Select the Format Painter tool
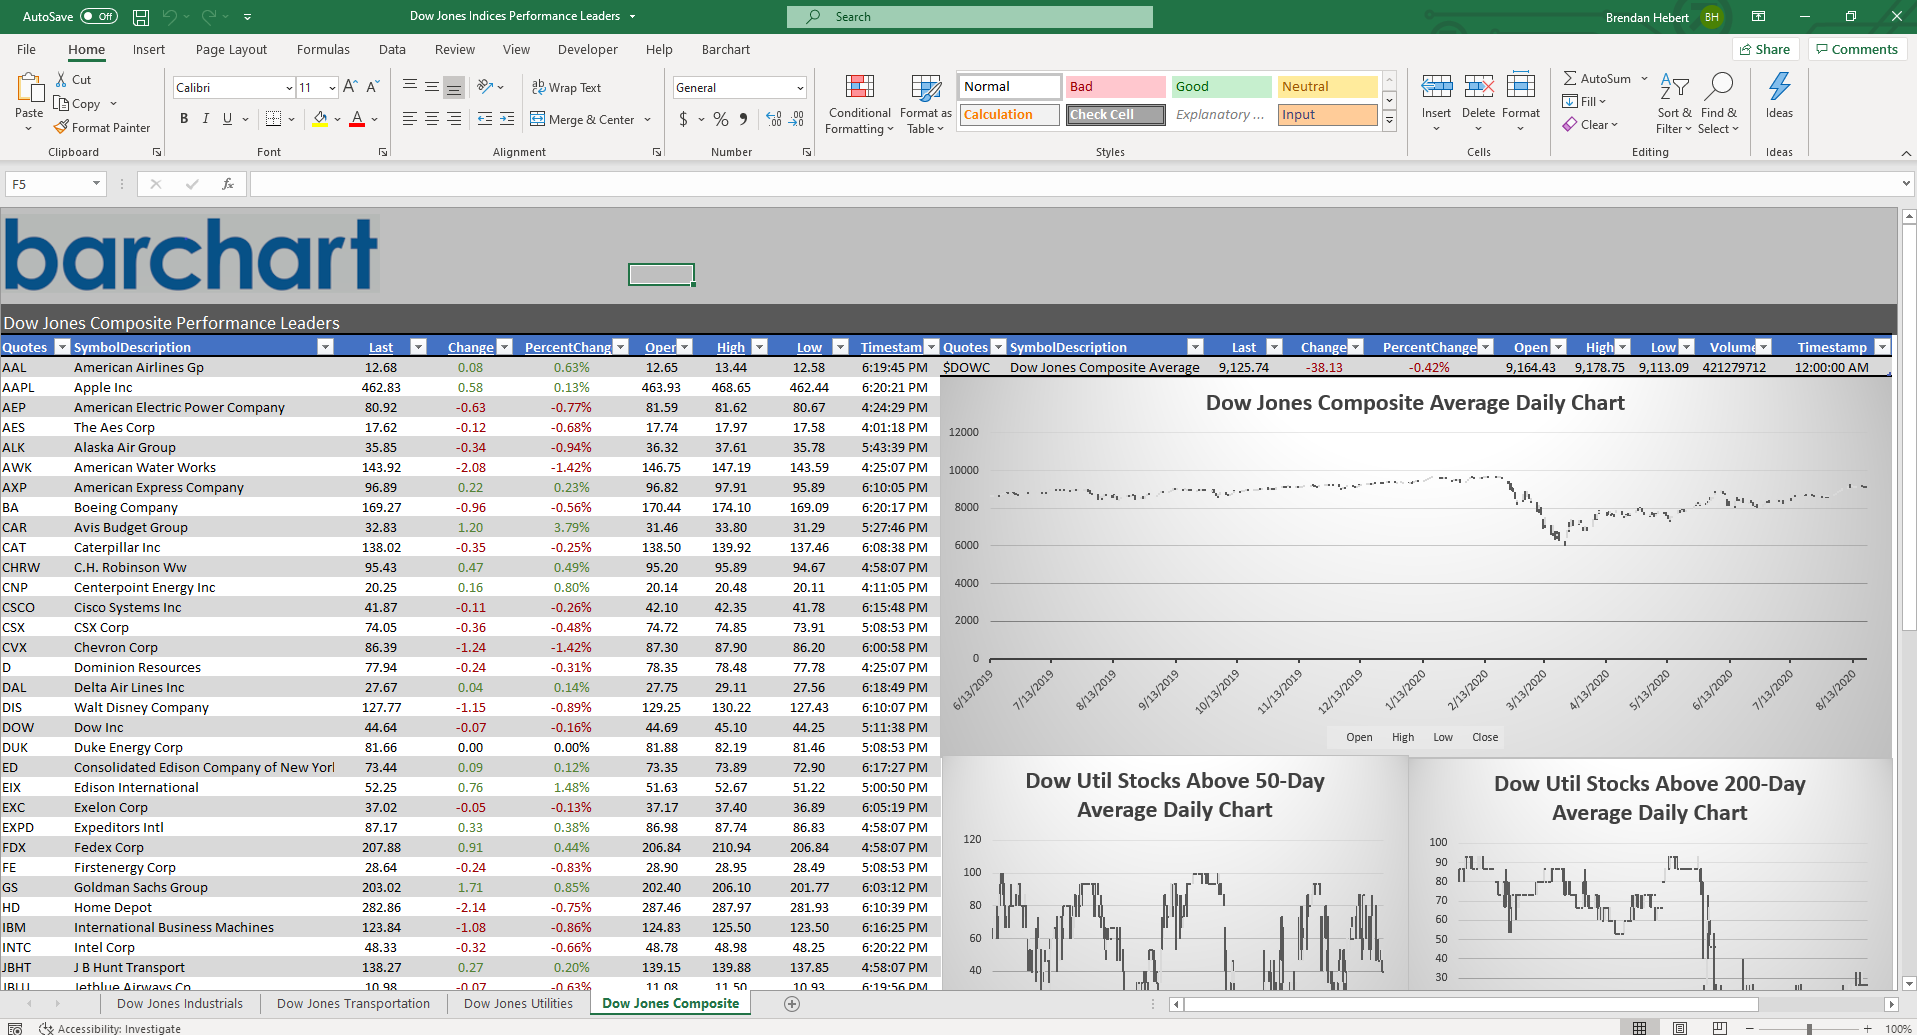This screenshot has height=1035, width=1917. point(102,127)
